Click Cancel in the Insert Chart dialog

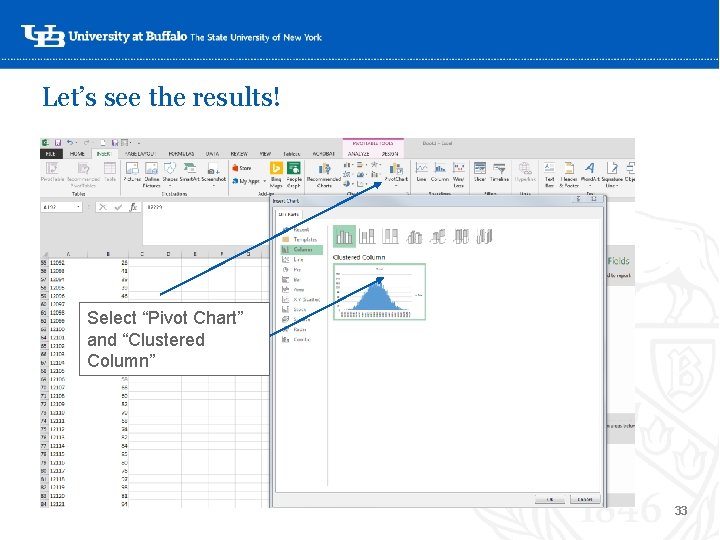[x=585, y=499]
